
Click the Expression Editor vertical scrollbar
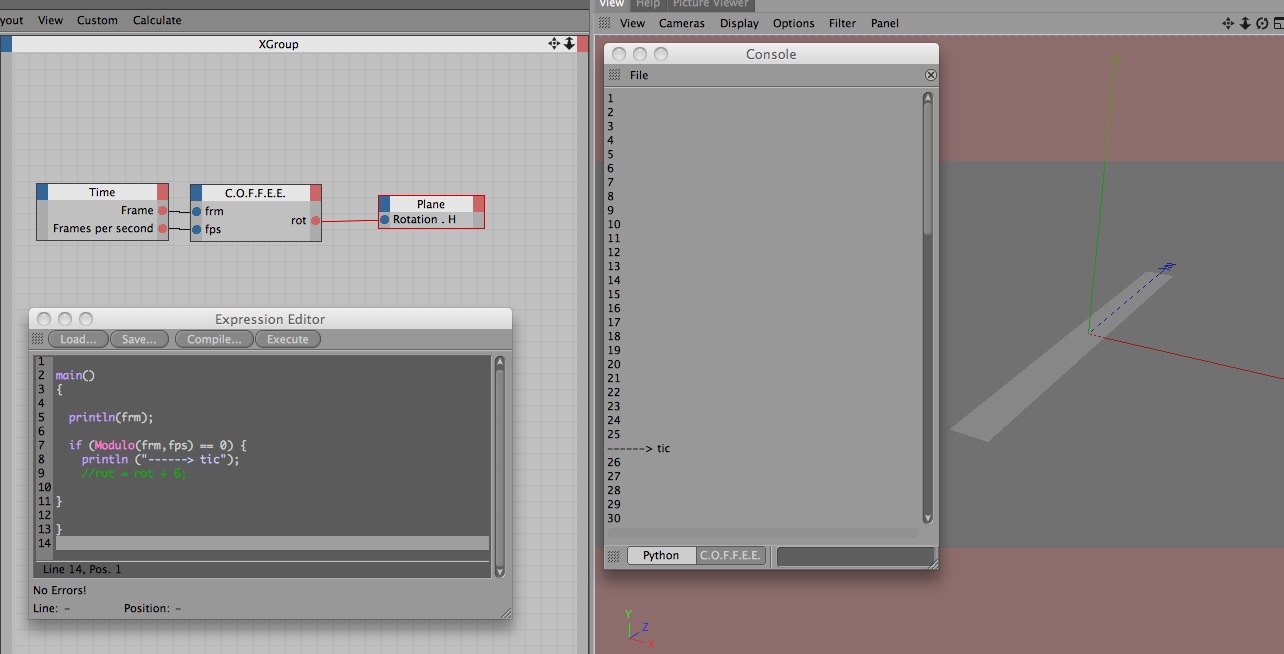pyautogui.click(x=499, y=467)
